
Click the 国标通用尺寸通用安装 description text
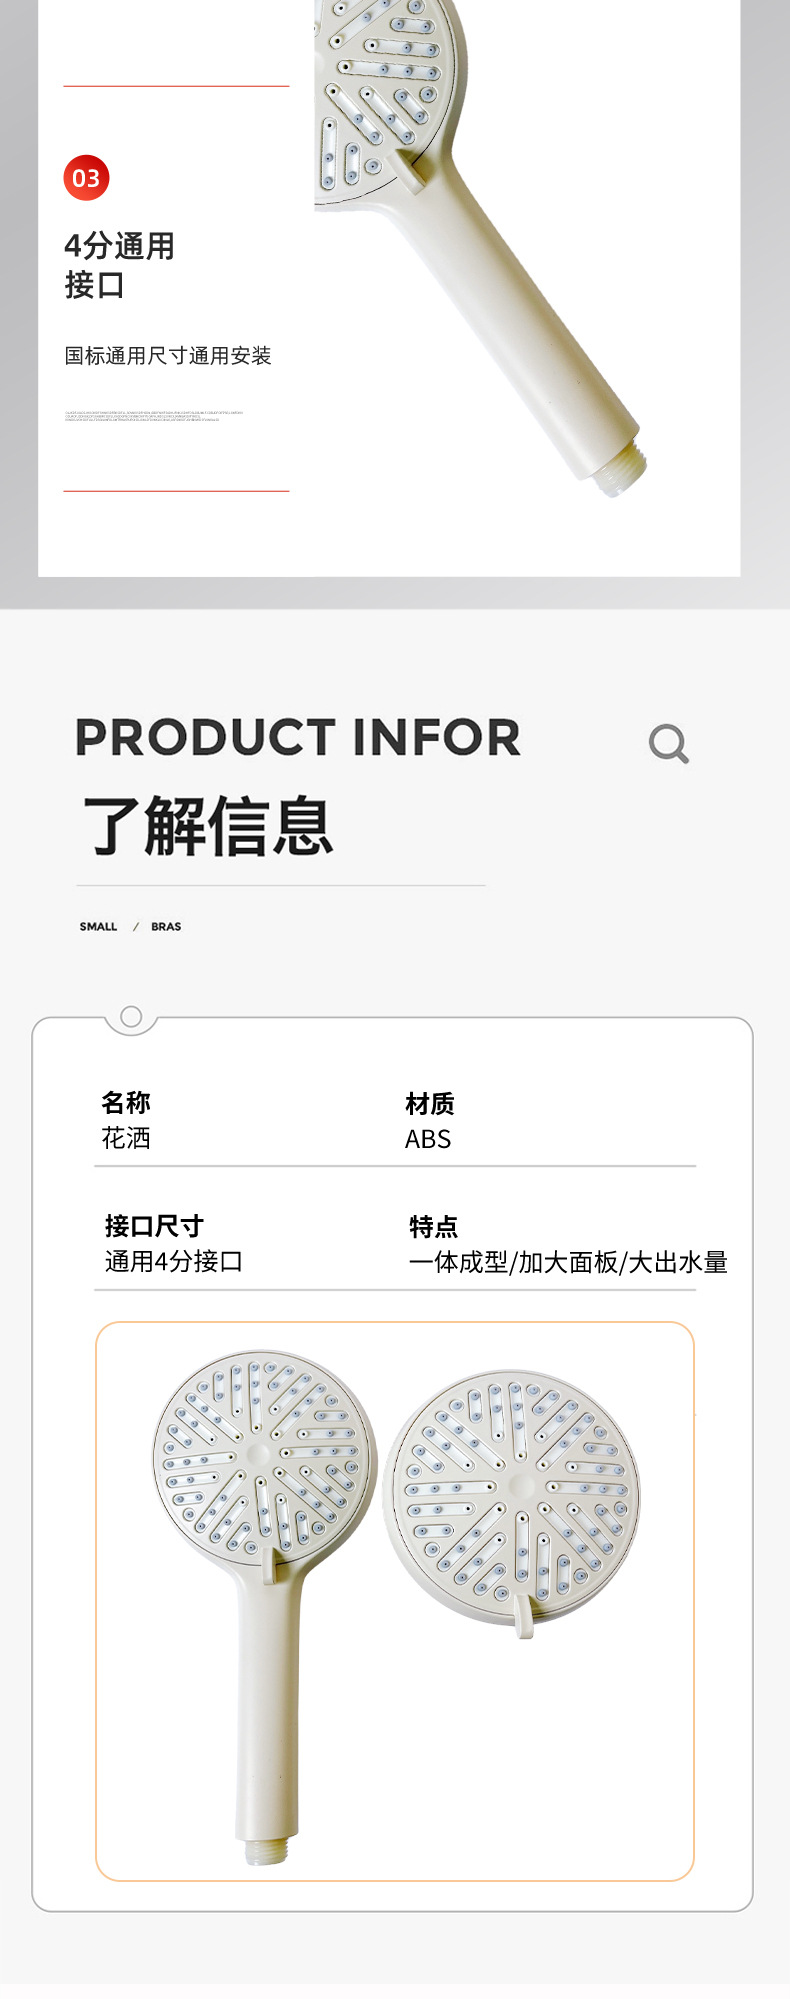168,356
